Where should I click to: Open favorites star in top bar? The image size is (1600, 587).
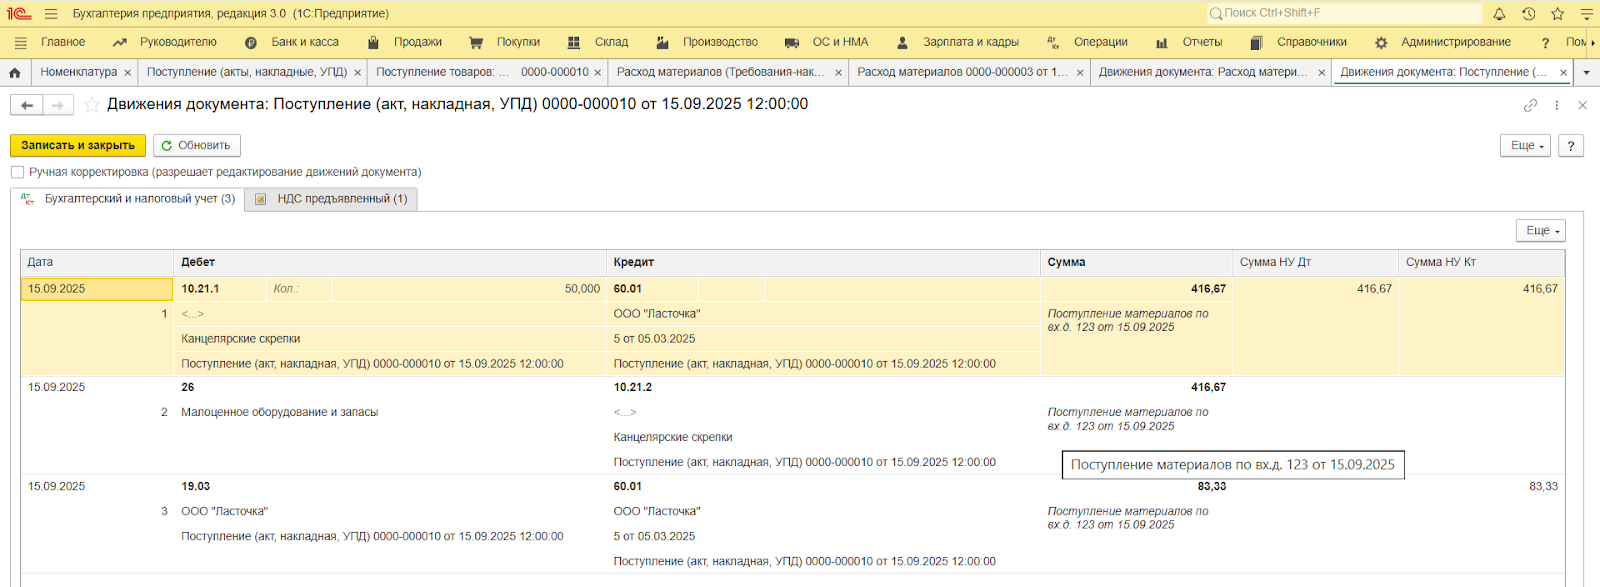[1557, 14]
